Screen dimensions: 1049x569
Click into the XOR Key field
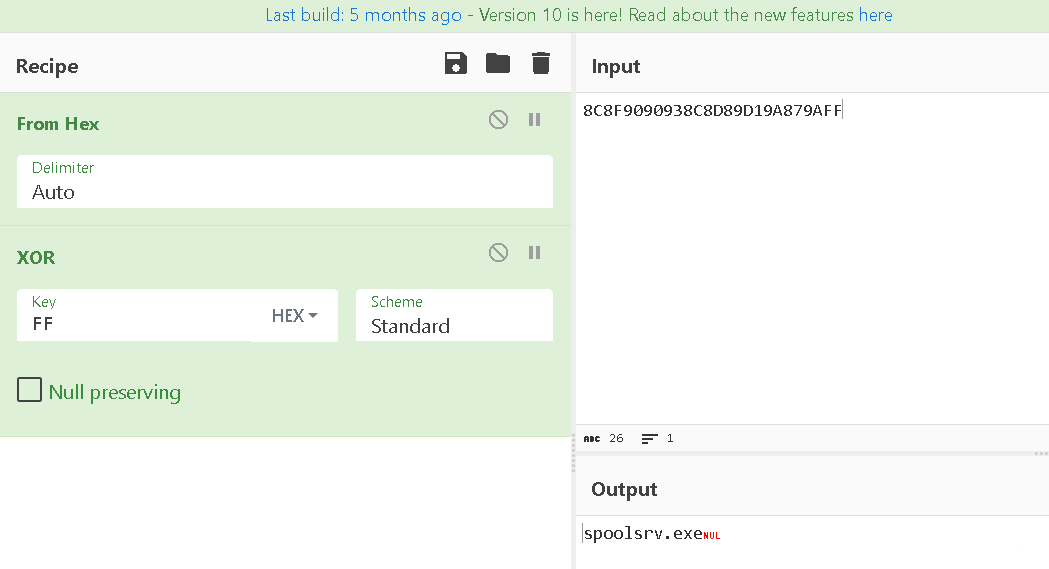(134, 315)
